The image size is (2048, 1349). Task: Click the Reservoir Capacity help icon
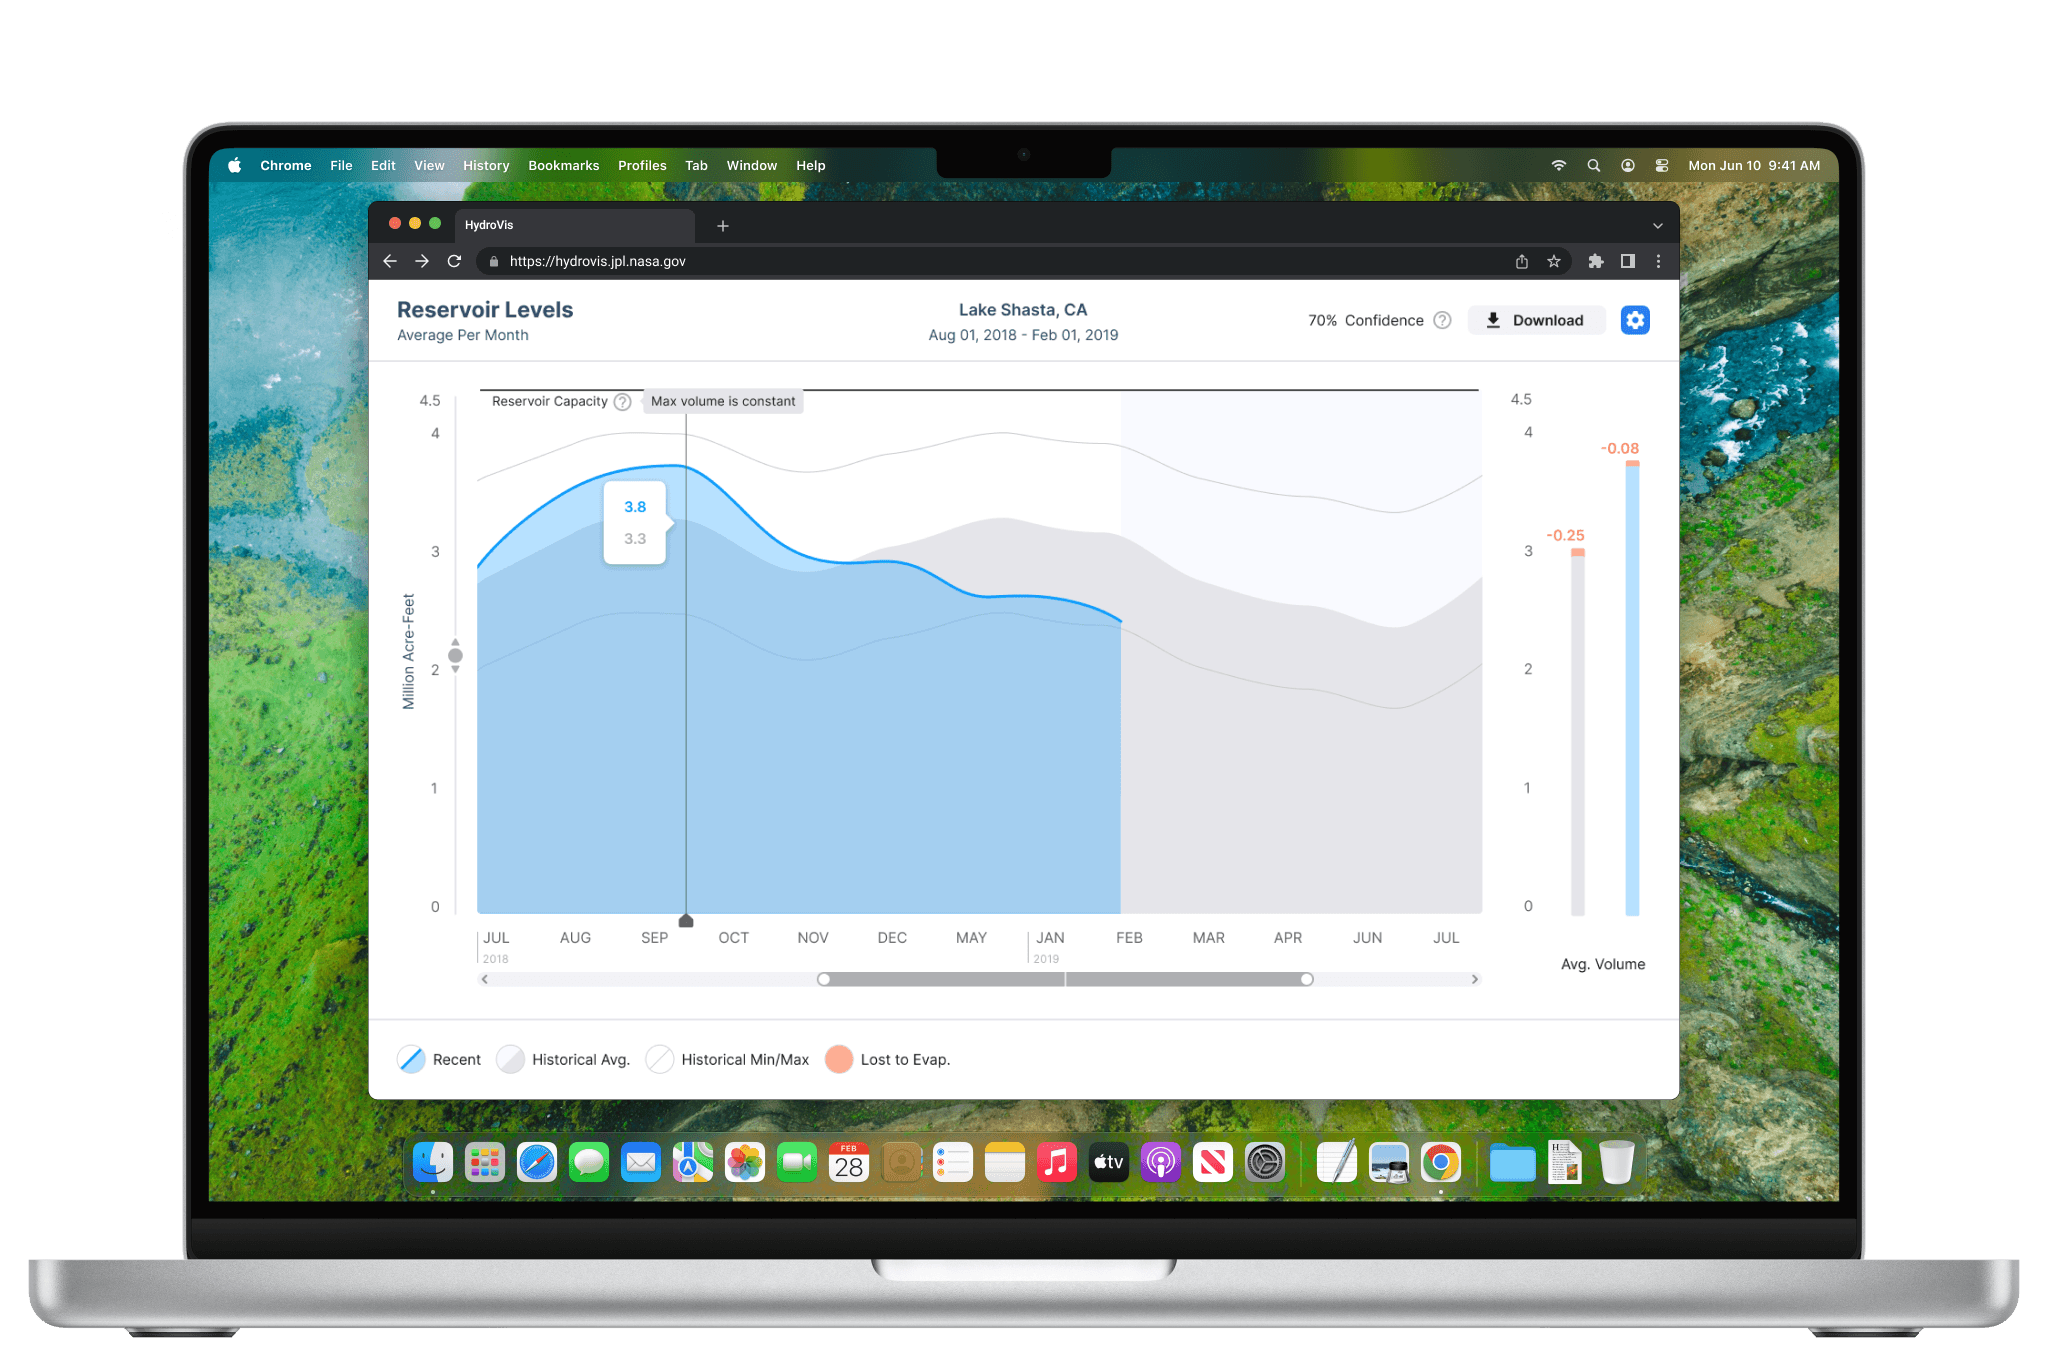(622, 401)
